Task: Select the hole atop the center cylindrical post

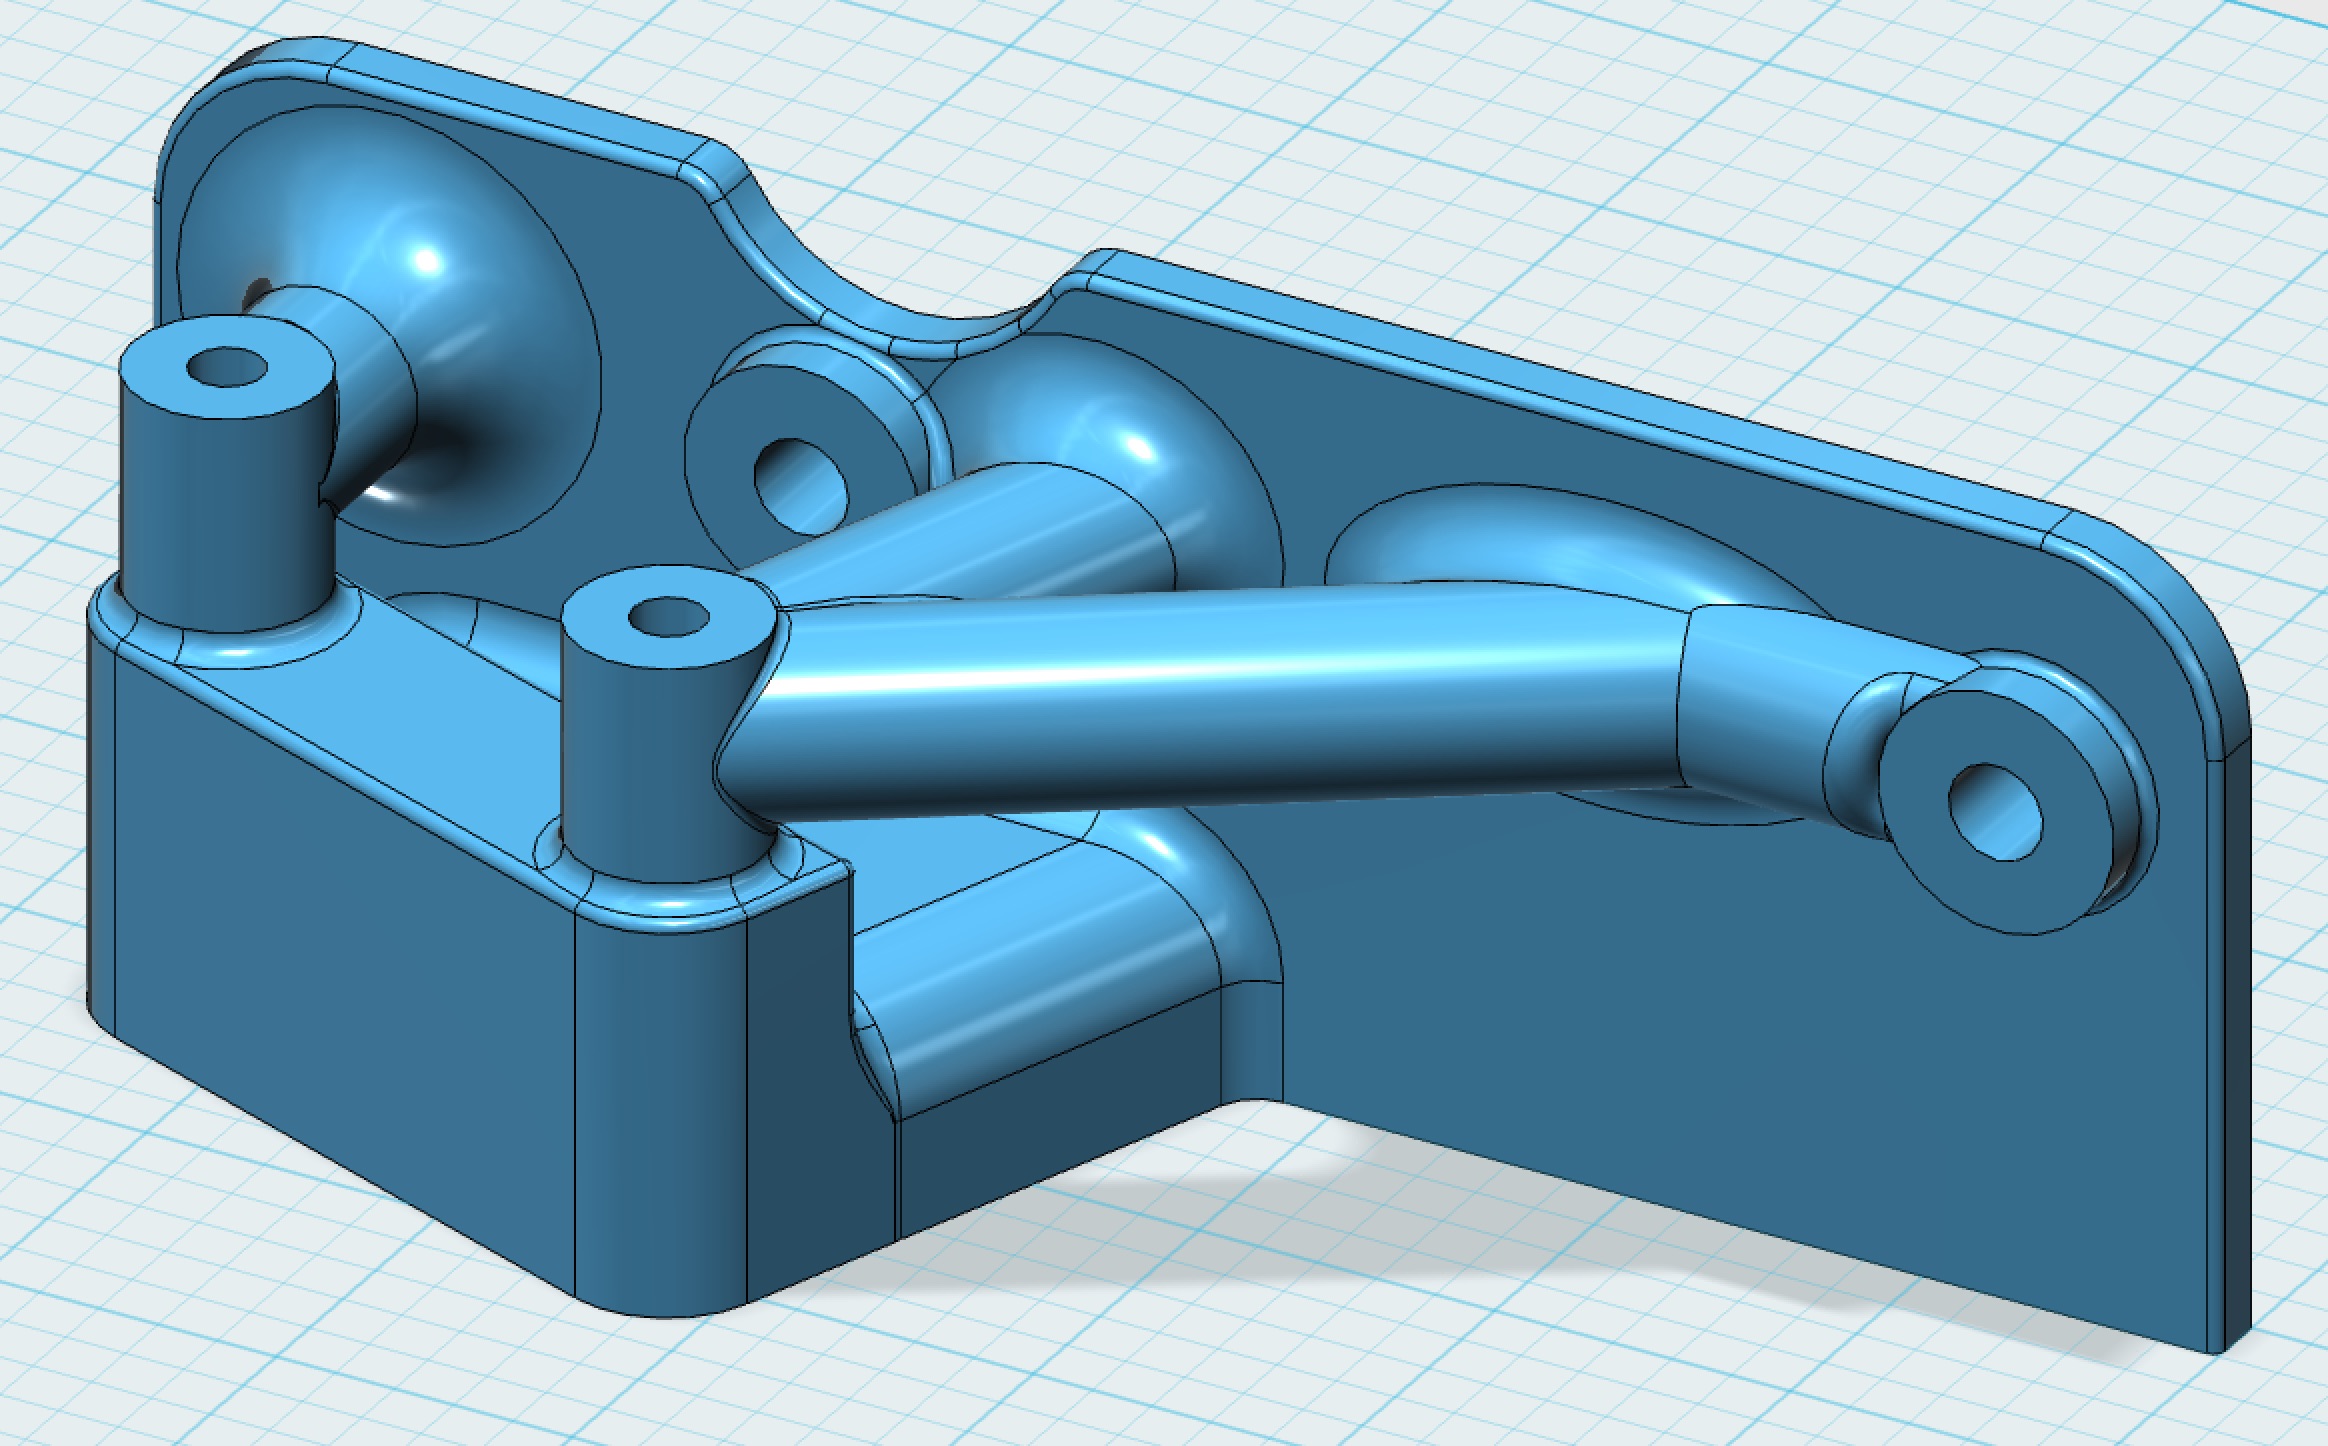Action: (x=668, y=616)
